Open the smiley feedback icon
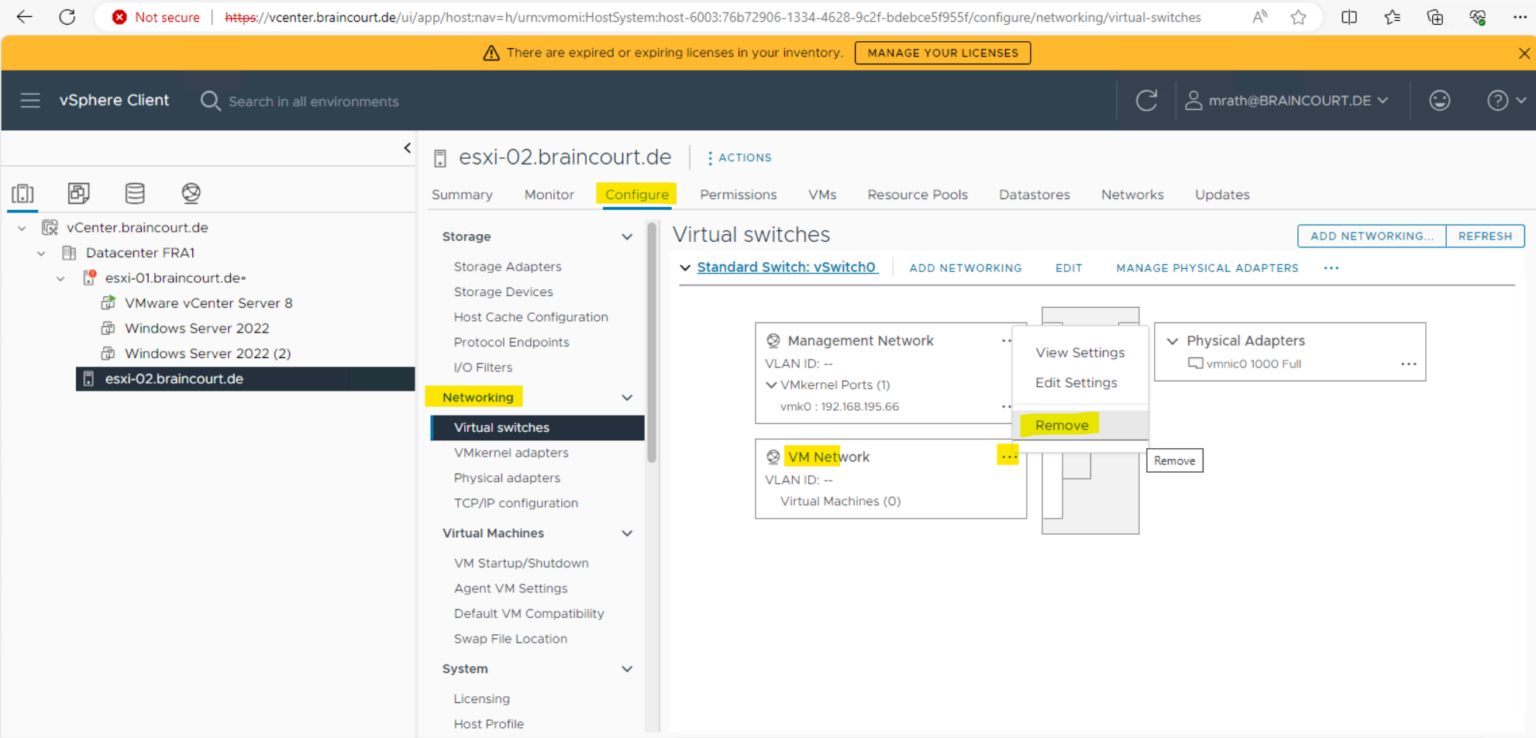This screenshot has height=738, width=1536. click(x=1439, y=101)
